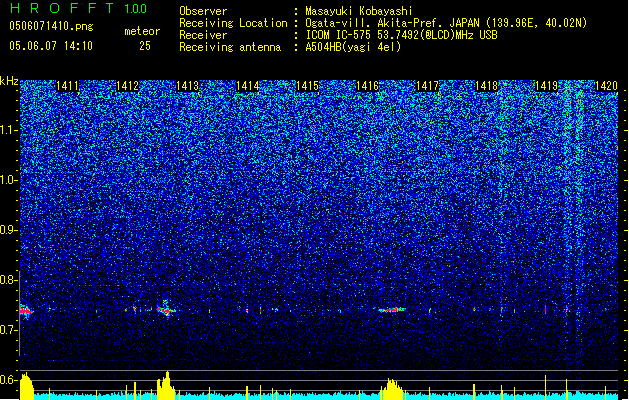Click the meteor count 25
Screen dimensions: 629x400
(x=145, y=46)
